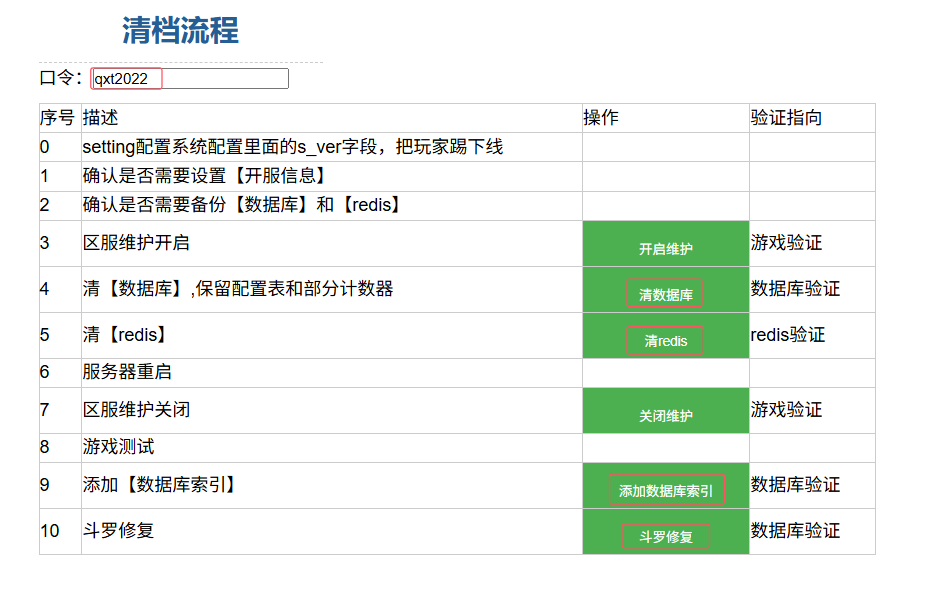The height and width of the screenshot is (590, 947).
Task: Click the 描述 column header
Action: pos(100,118)
